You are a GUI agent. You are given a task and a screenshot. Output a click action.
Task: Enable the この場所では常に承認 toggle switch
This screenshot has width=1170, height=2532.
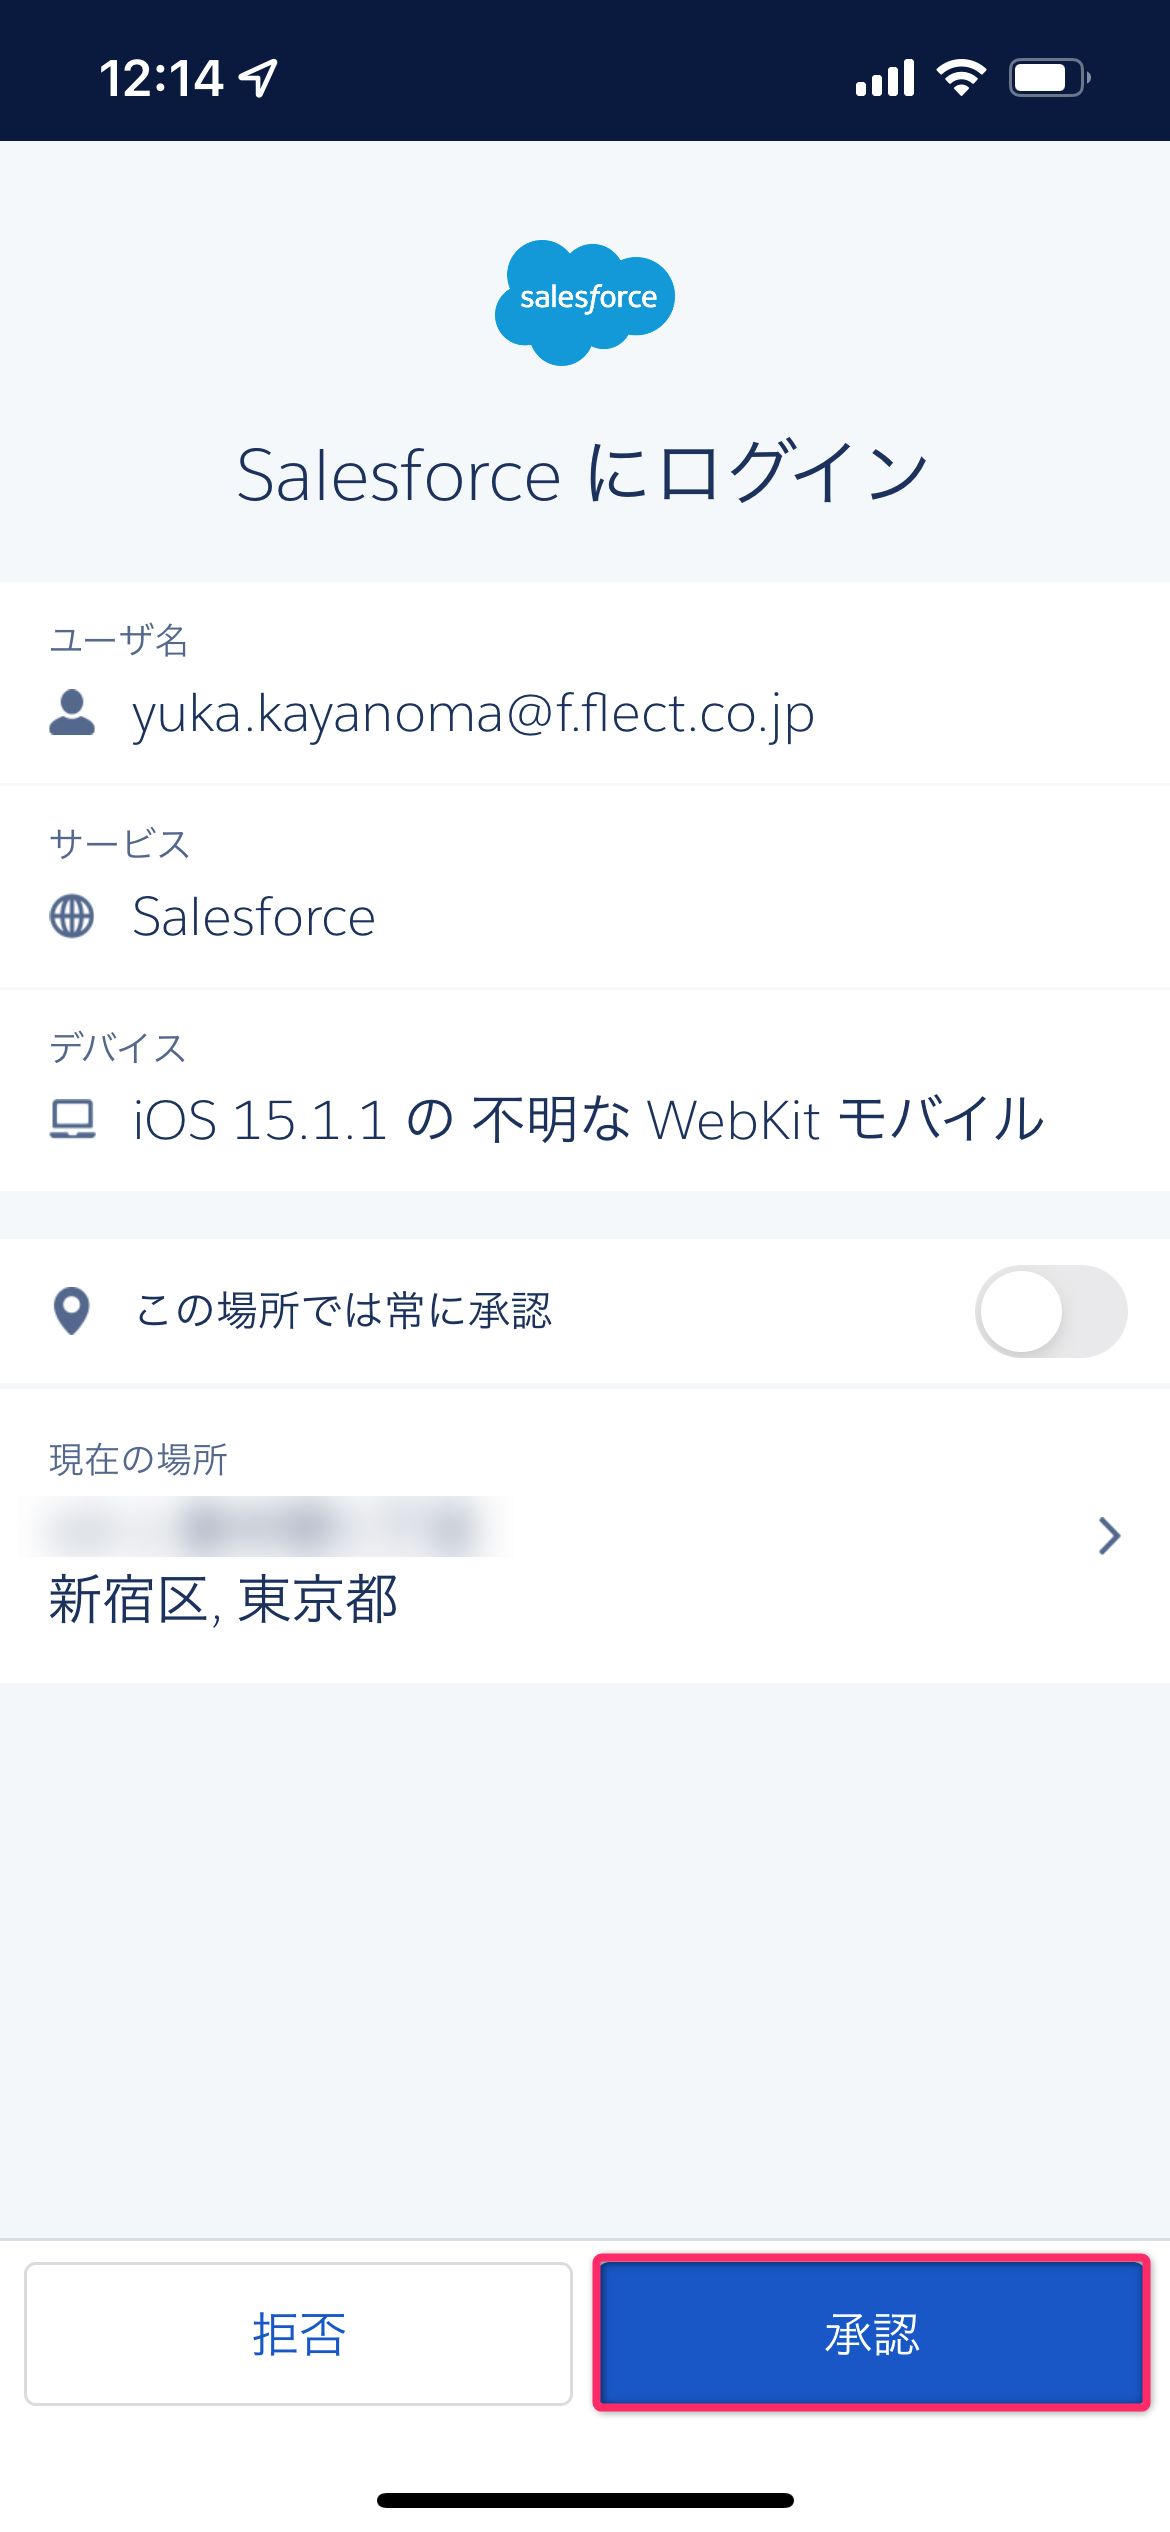coord(1051,1311)
